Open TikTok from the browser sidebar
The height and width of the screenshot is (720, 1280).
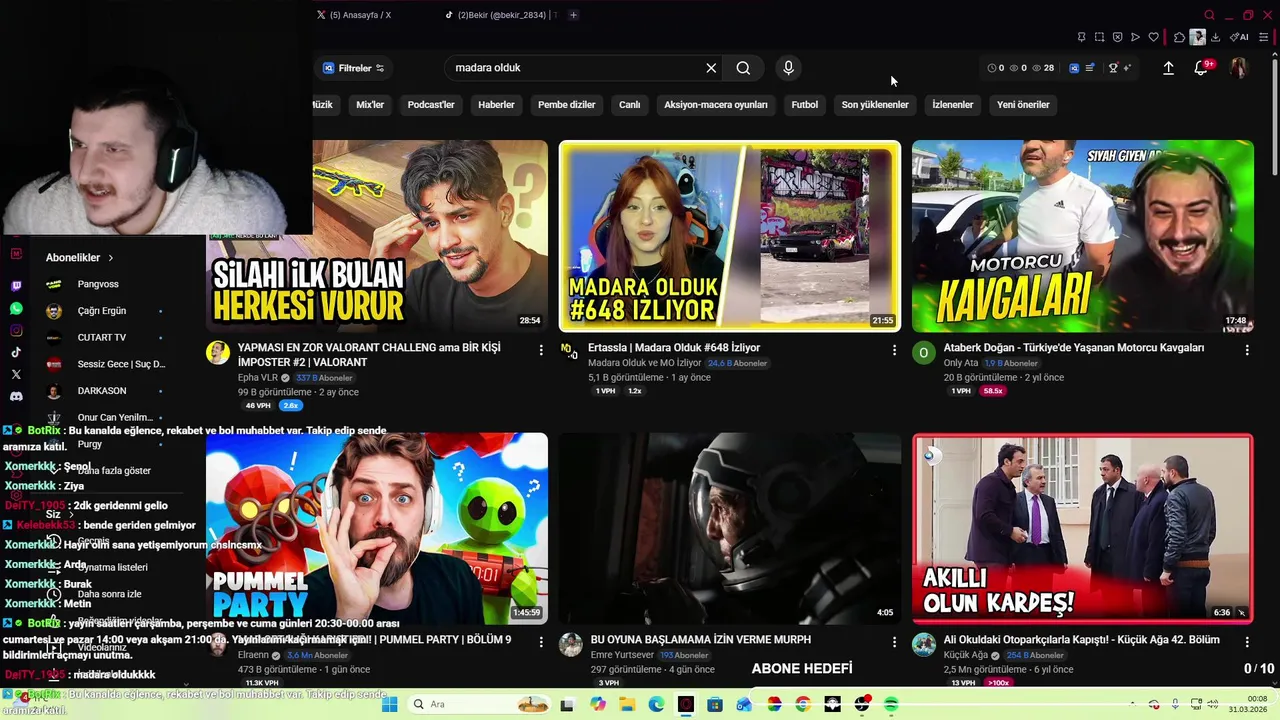[x=16, y=352]
